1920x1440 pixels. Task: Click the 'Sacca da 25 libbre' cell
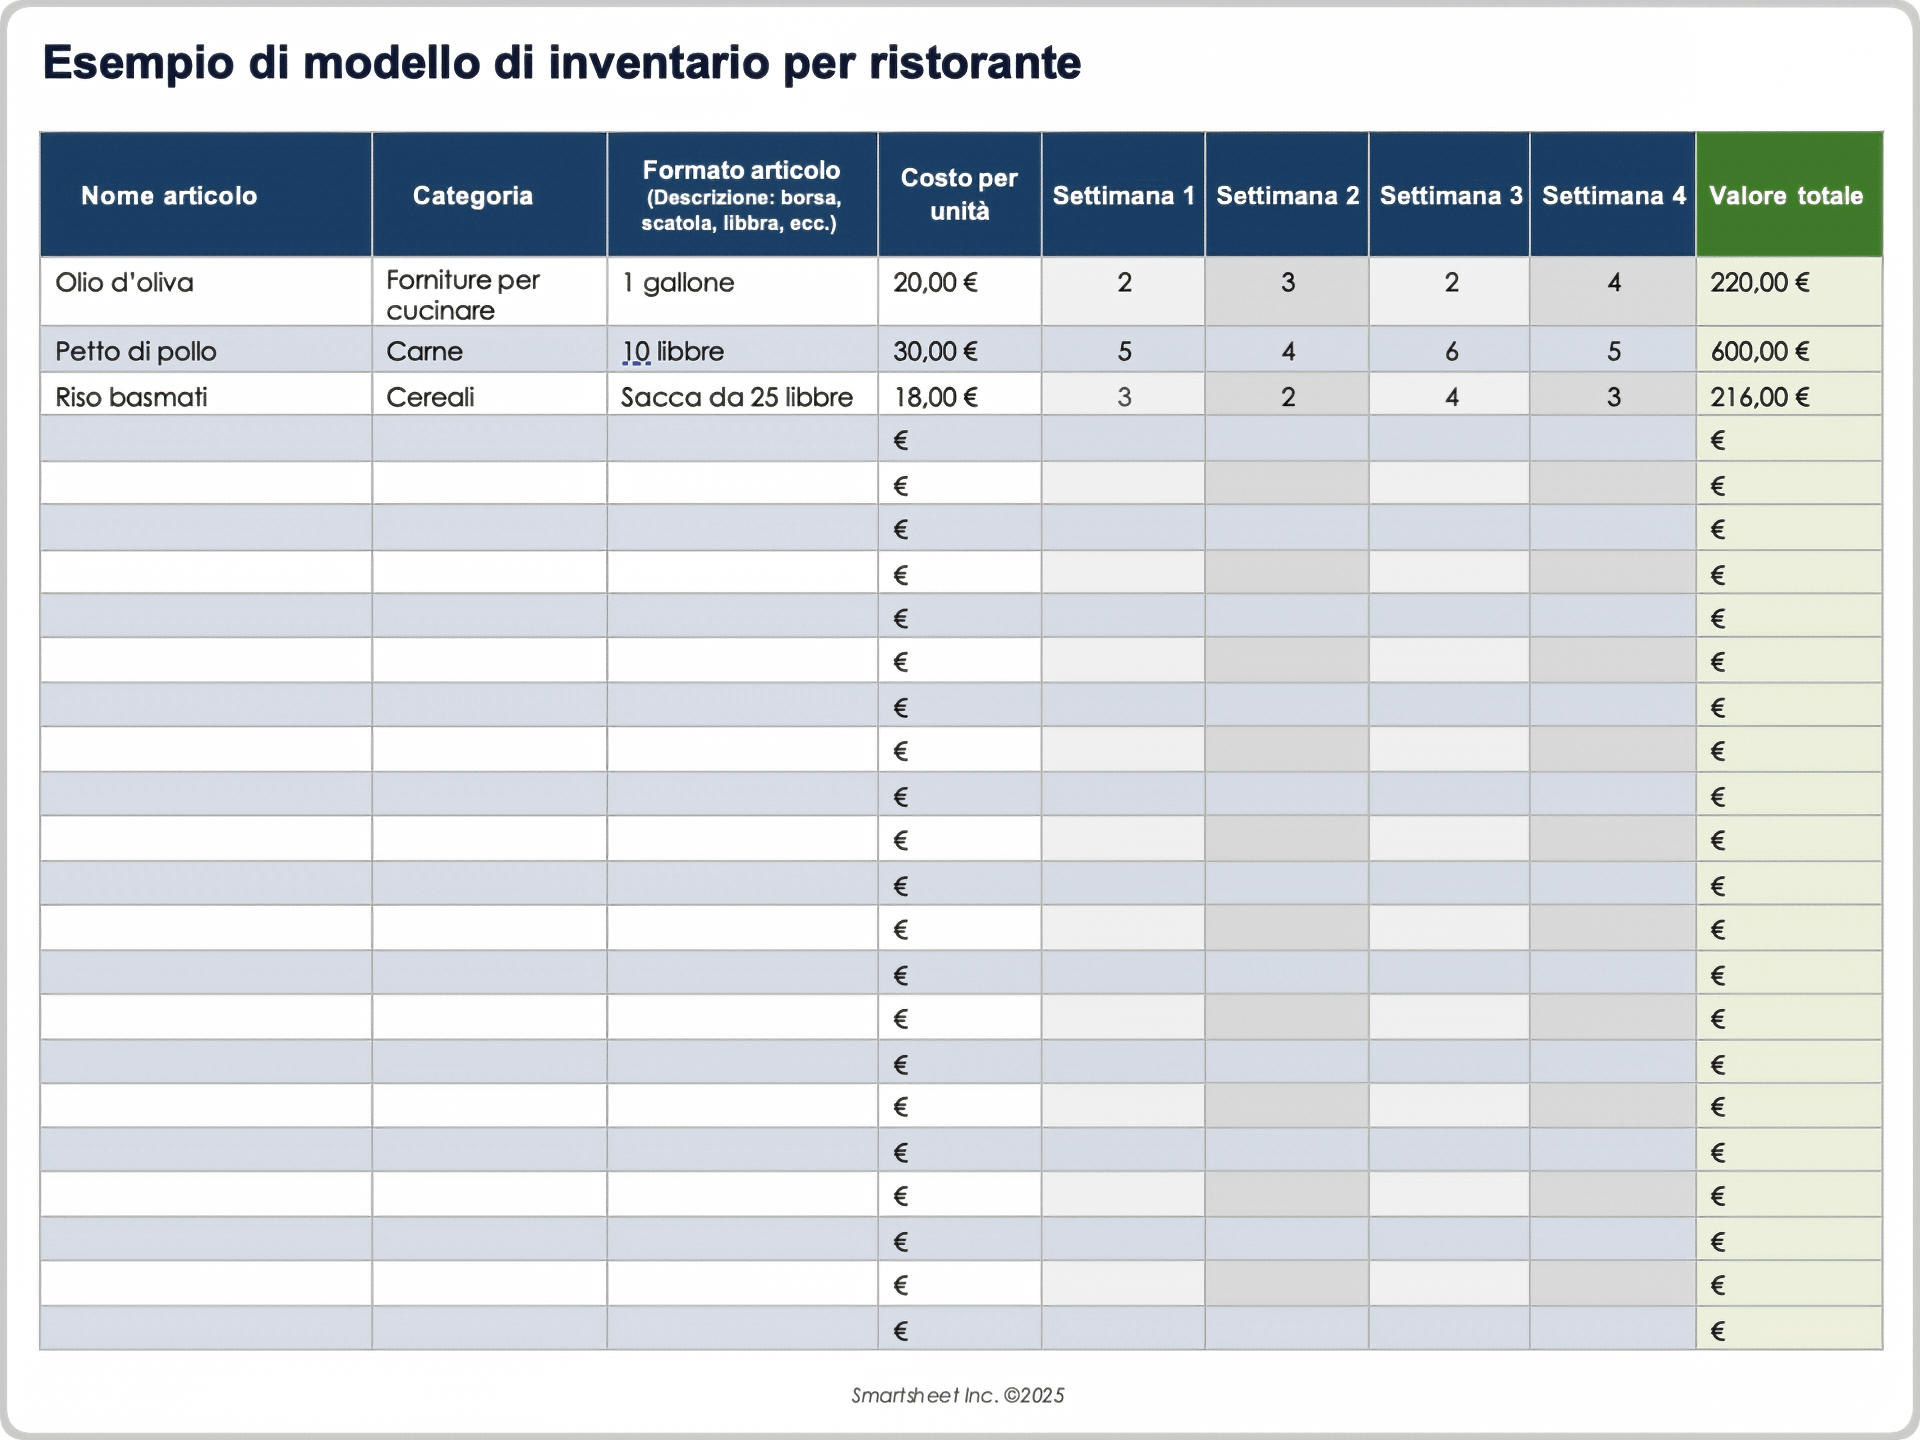point(737,396)
